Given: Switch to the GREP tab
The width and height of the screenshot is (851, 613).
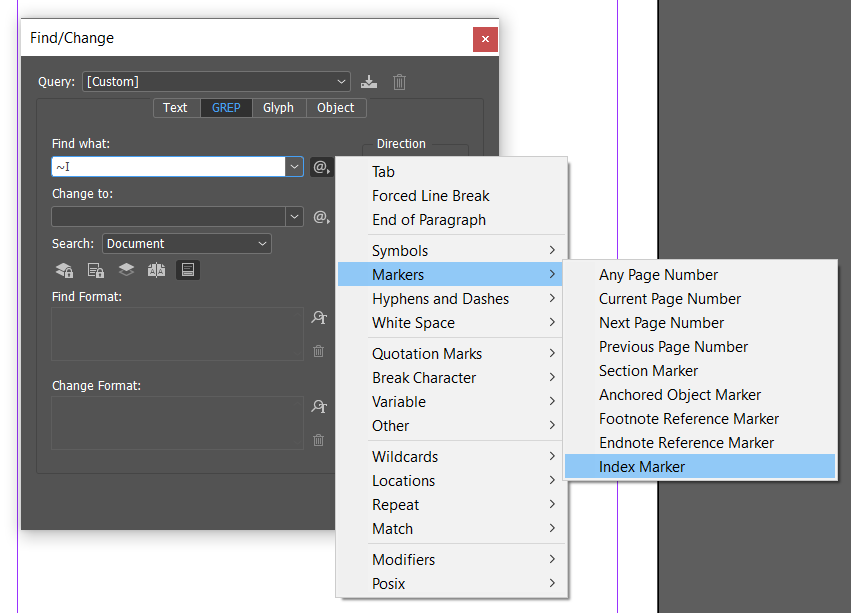Looking at the screenshot, I should 226,108.
